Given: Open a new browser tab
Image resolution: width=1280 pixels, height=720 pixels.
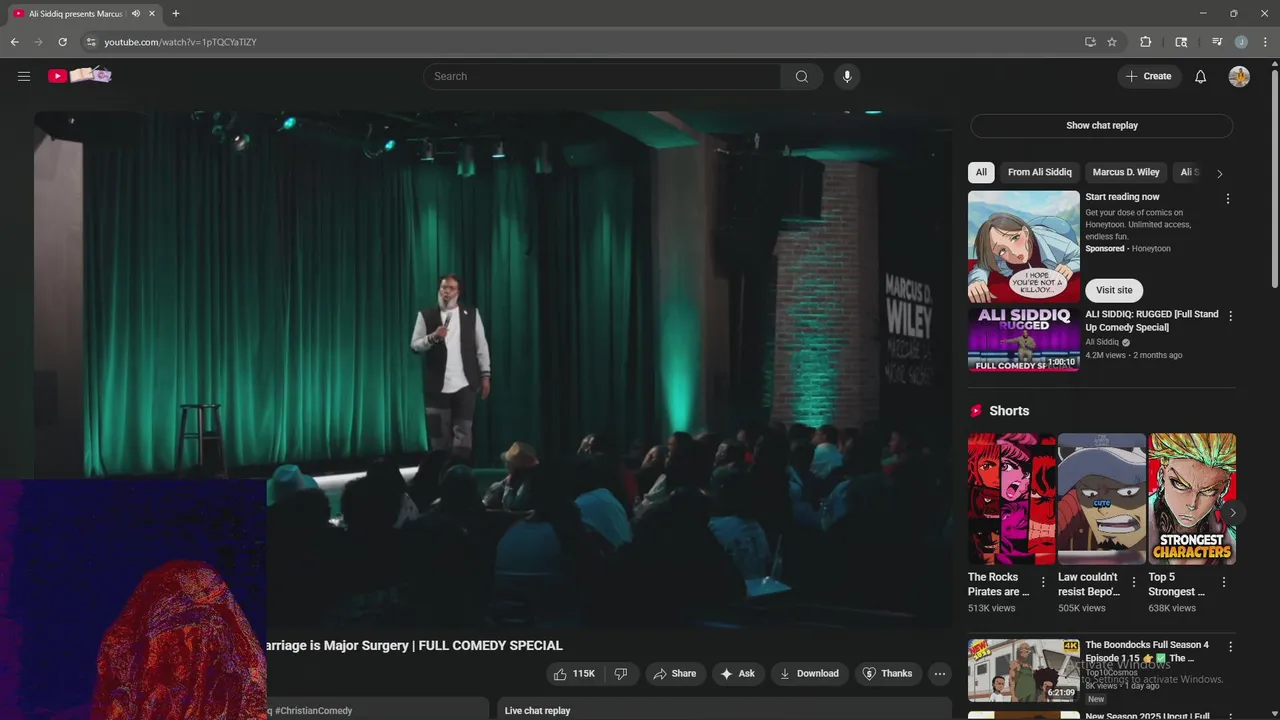Looking at the screenshot, I should click(176, 14).
